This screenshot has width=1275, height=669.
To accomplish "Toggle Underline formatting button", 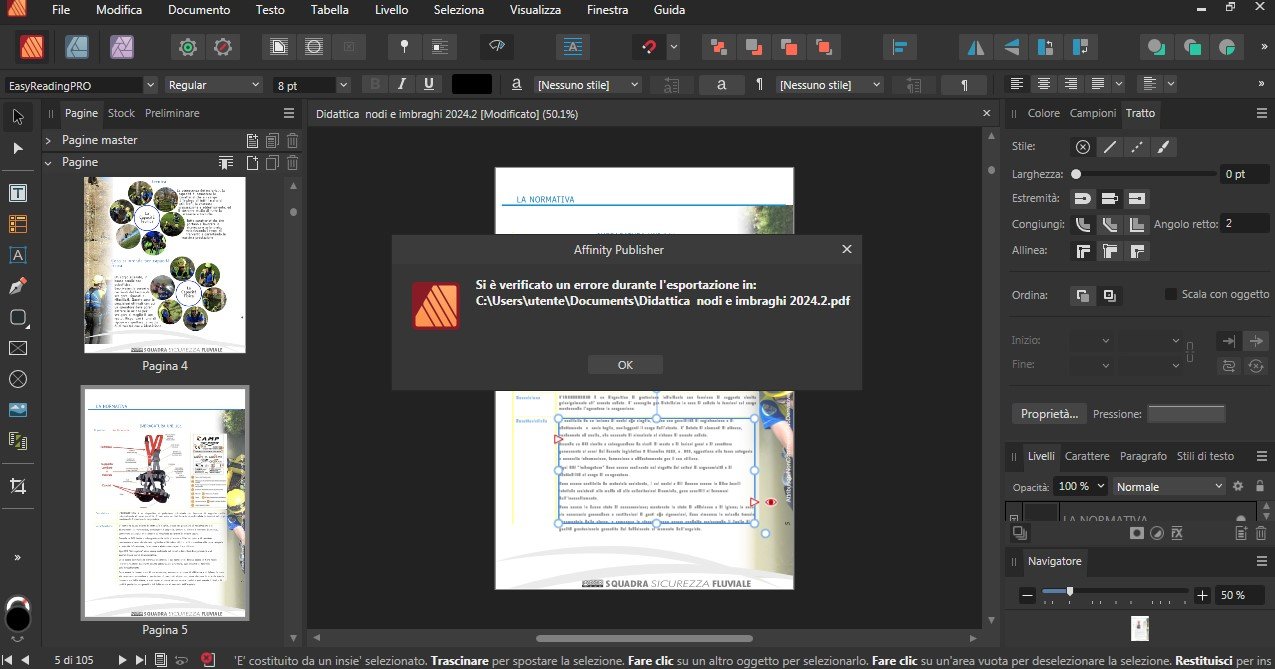I will (x=429, y=85).
